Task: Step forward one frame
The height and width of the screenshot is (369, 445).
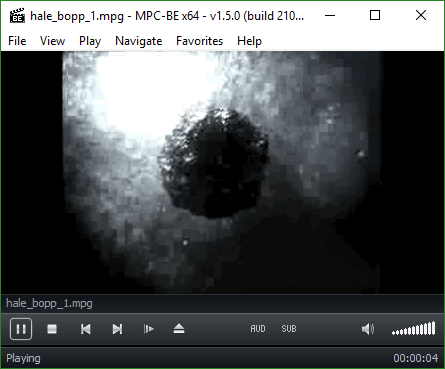Action: [x=148, y=329]
